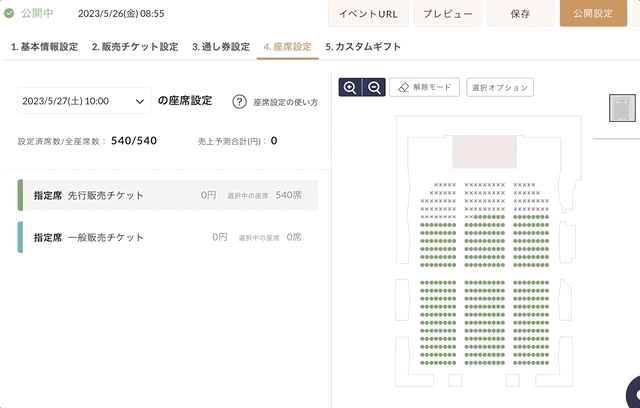The width and height of the screenshot is (640, 408).
Task: Click the プレビュー button
Action: pos(448,13)
